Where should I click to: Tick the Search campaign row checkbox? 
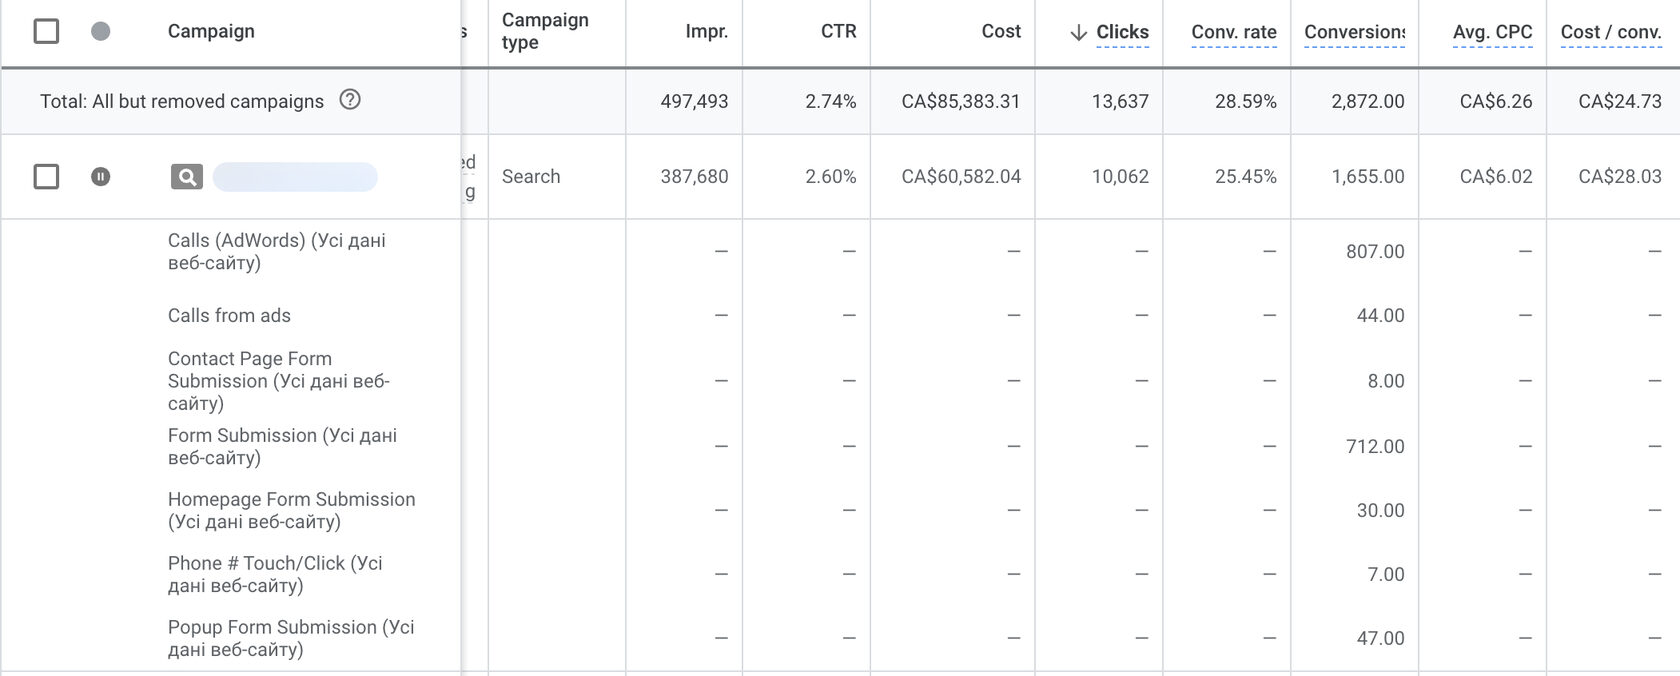click(46, 177)
